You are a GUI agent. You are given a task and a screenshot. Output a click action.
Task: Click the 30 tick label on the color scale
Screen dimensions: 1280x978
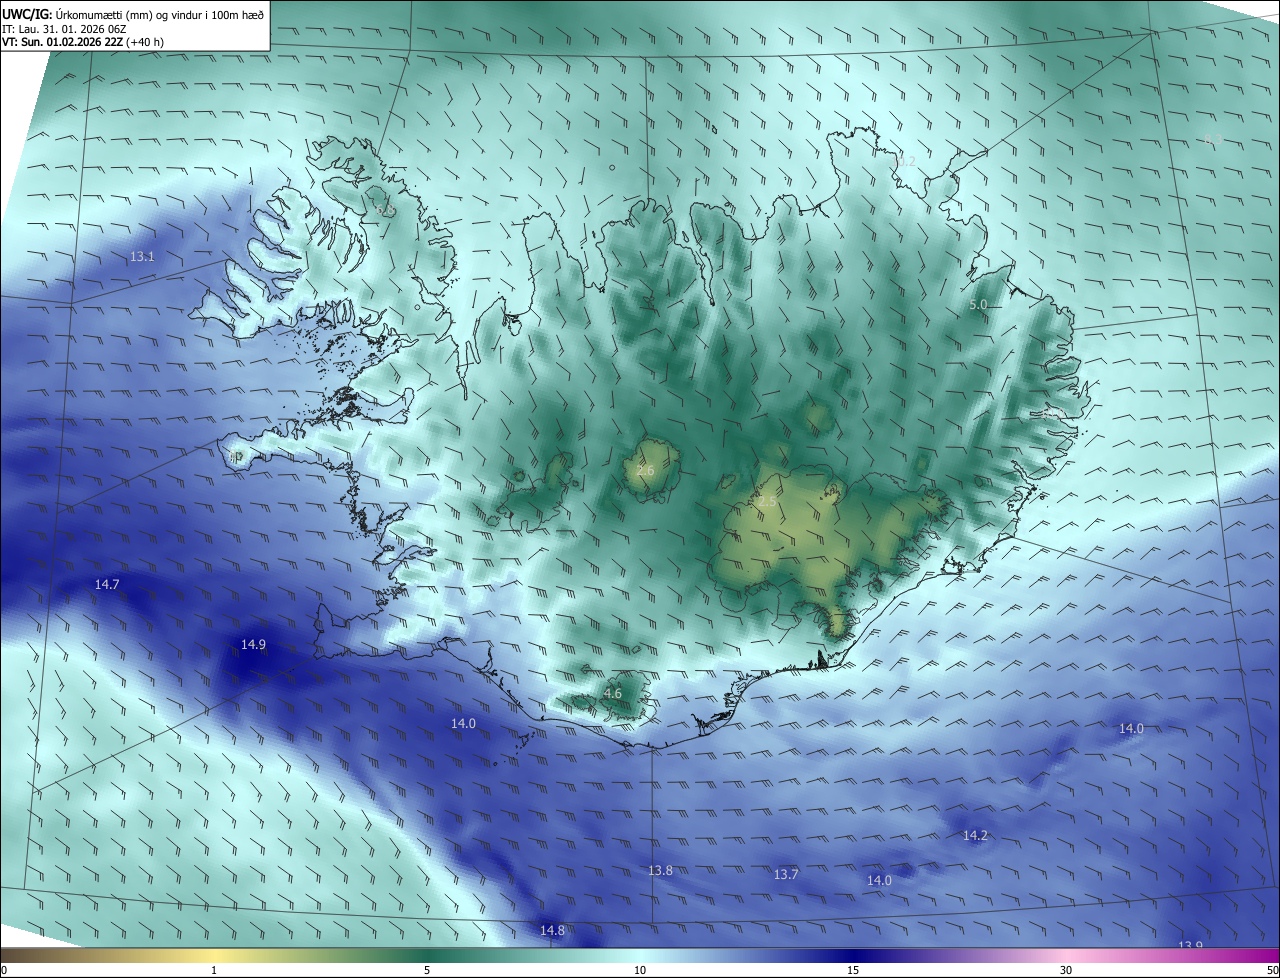[1066, 970]
